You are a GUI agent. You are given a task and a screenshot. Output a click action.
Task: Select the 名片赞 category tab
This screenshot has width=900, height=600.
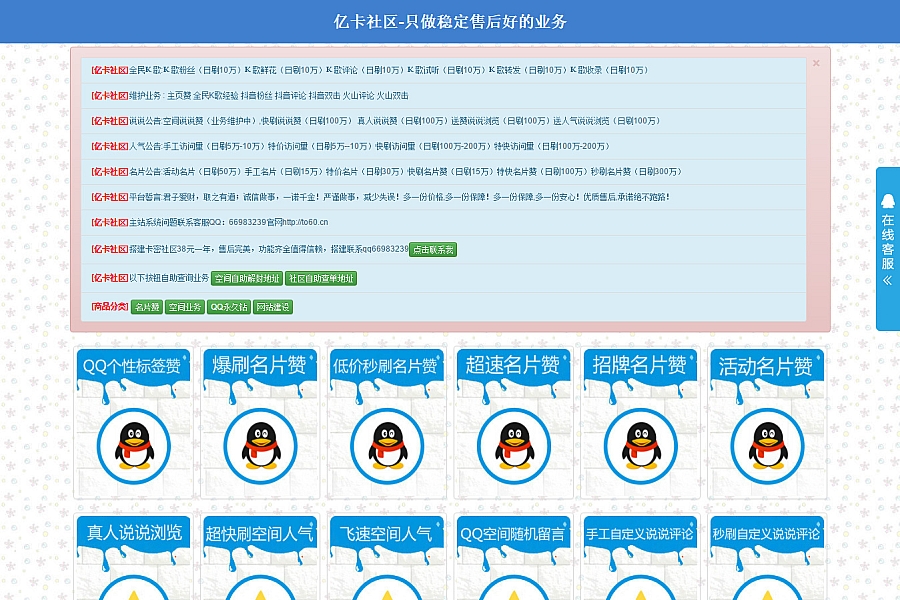(147, 307)
